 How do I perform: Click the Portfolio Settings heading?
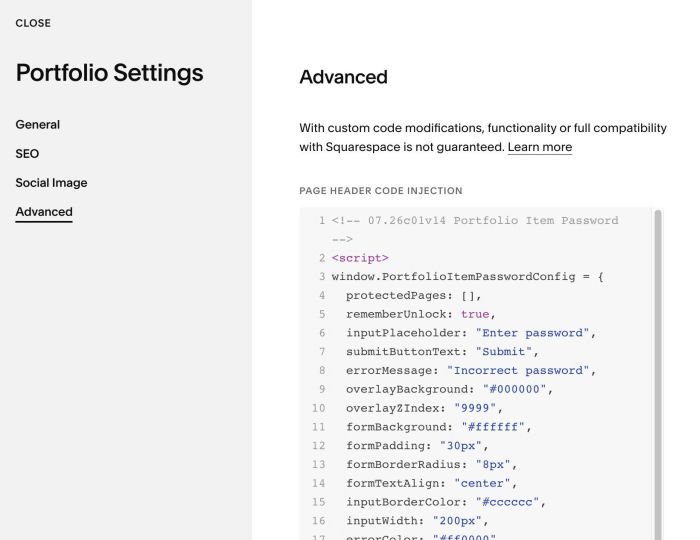pos(110,73)
